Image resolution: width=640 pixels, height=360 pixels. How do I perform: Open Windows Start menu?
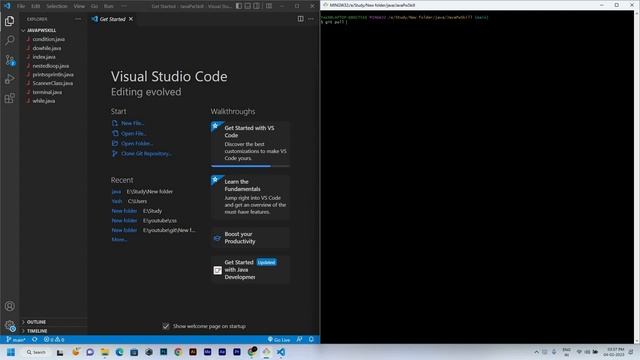11,352
